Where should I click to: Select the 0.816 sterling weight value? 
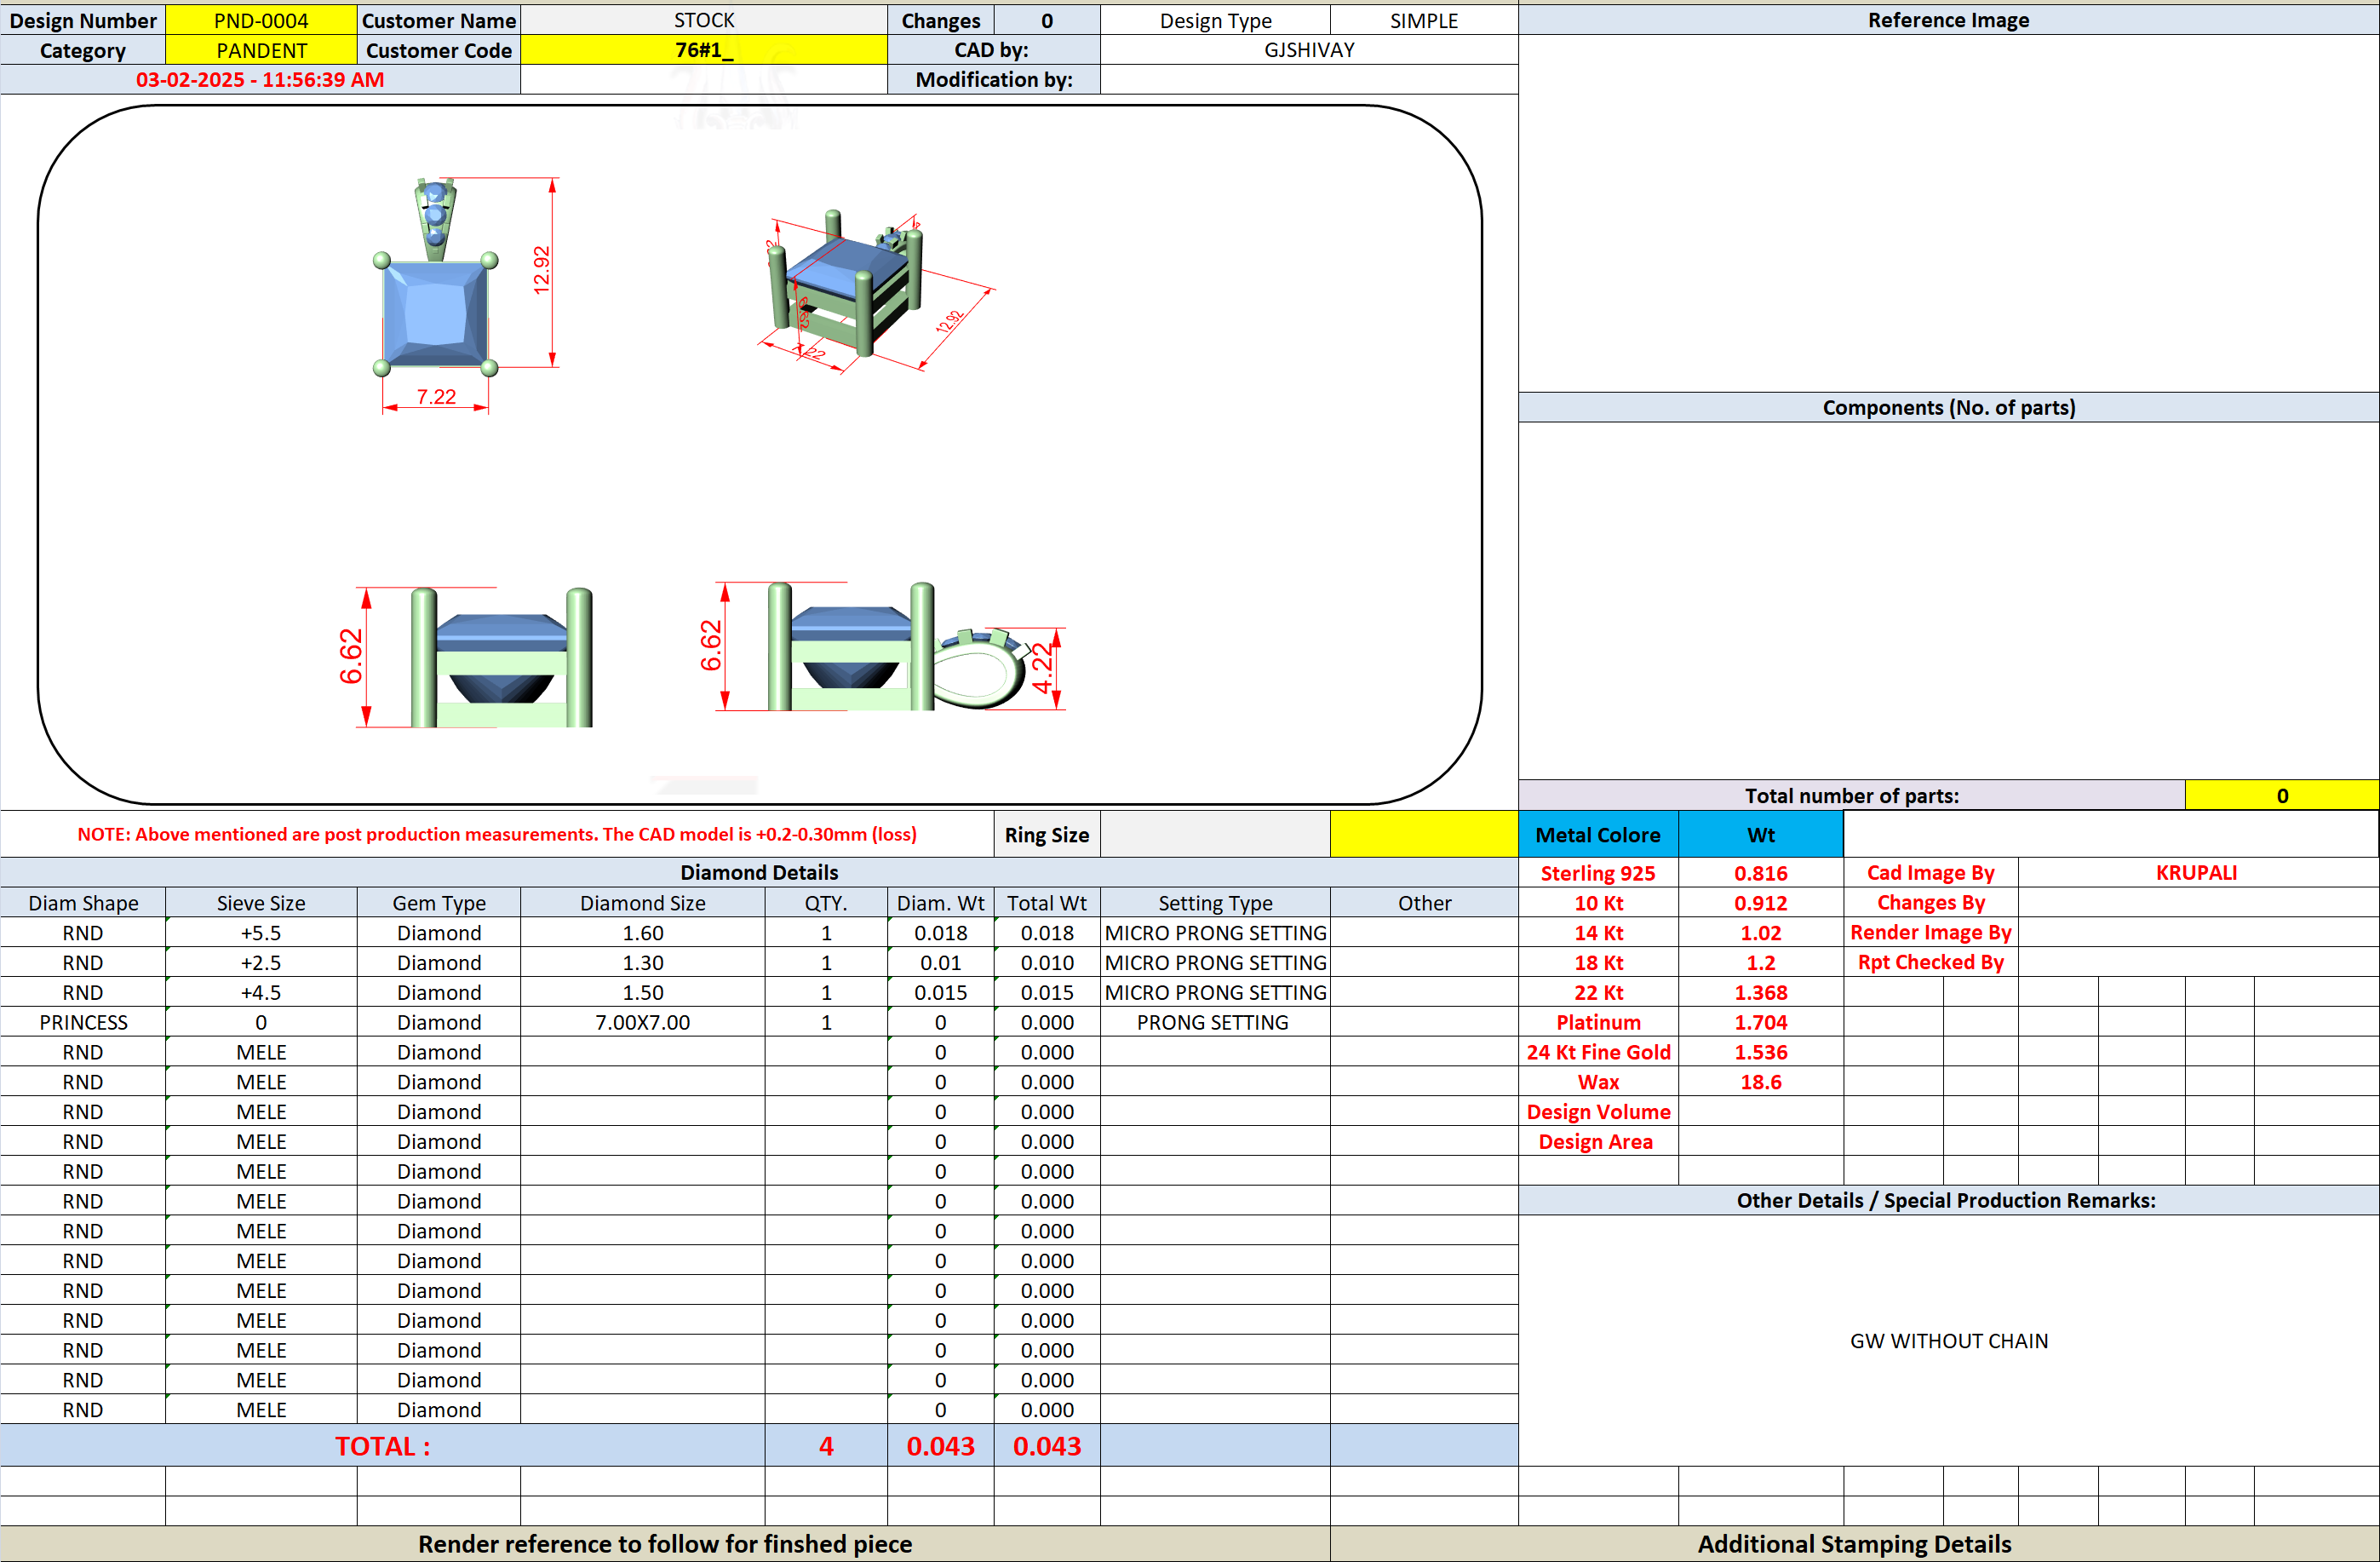(x=1761, y=873)
